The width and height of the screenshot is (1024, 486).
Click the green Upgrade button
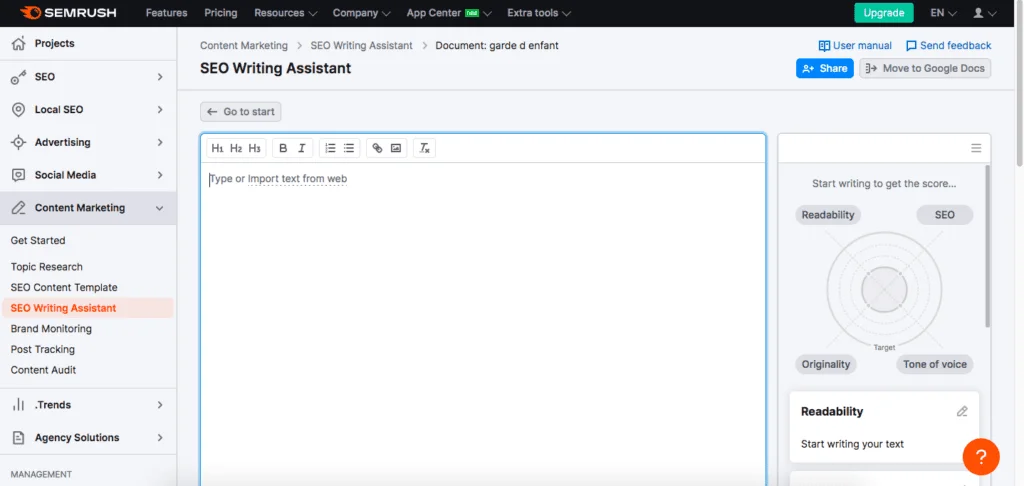[884, 13]
